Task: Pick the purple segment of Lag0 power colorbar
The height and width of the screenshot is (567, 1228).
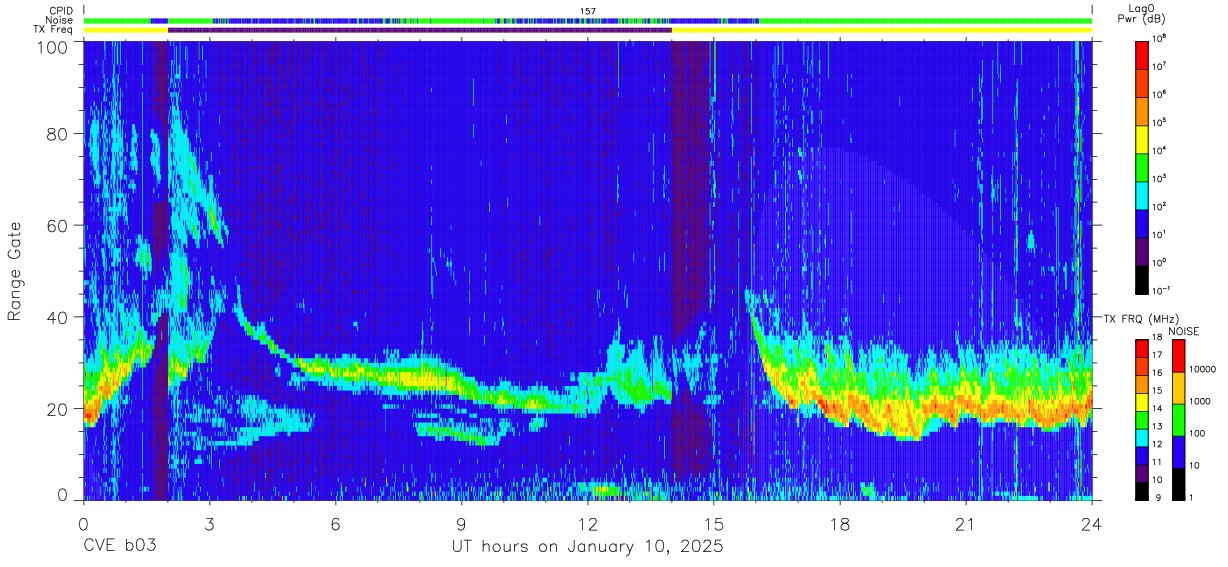Action: point(1143,252)
